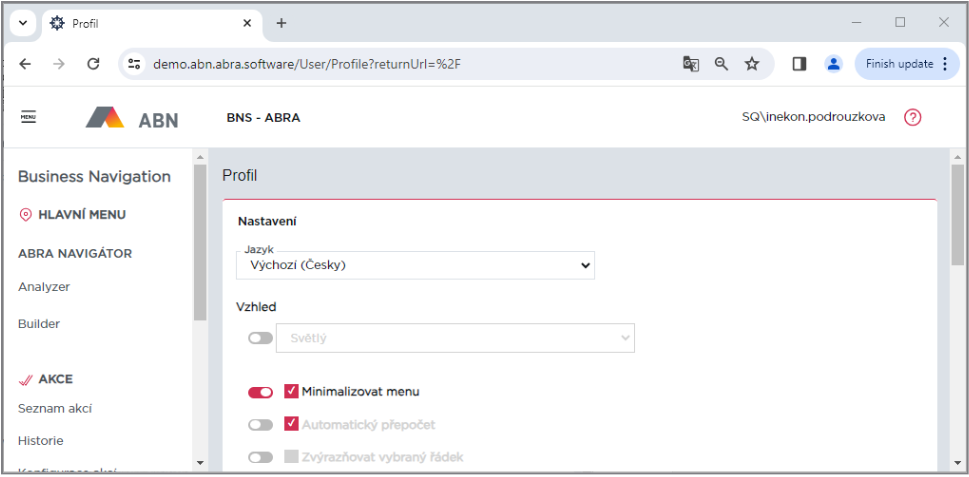The image size is (969, 477).
Task: Open Seznam akcí in the sidebar
Action: click(x=55, y=409)
